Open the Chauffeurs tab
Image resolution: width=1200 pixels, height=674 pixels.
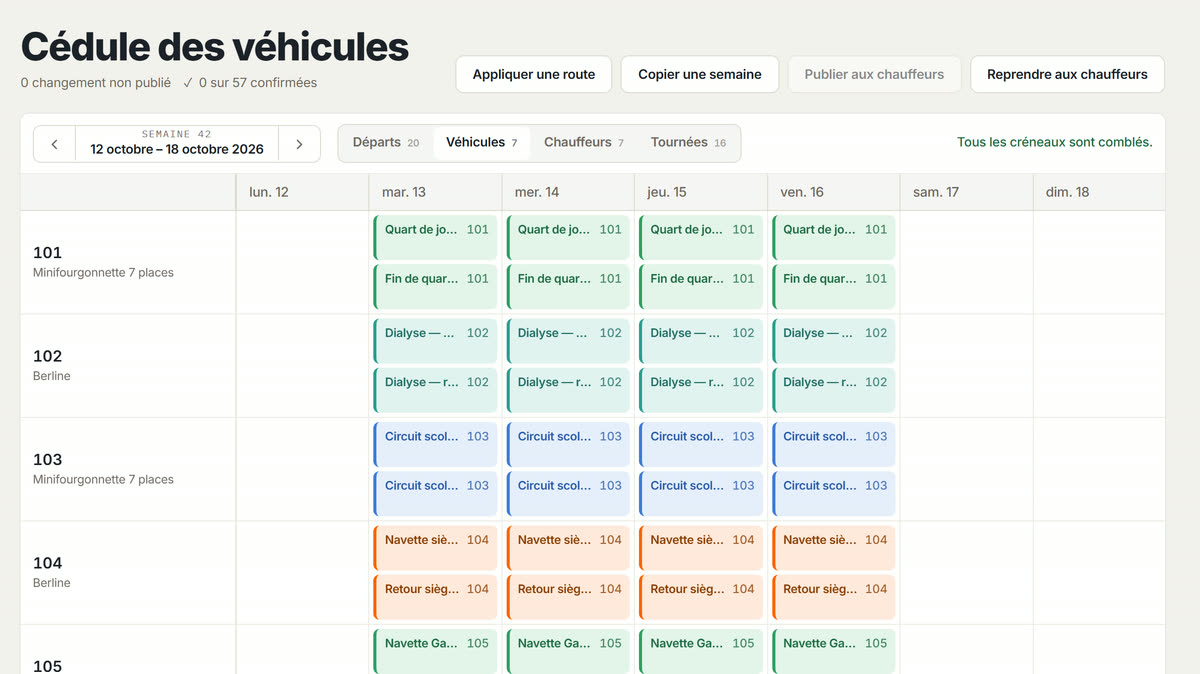point(584,143)
